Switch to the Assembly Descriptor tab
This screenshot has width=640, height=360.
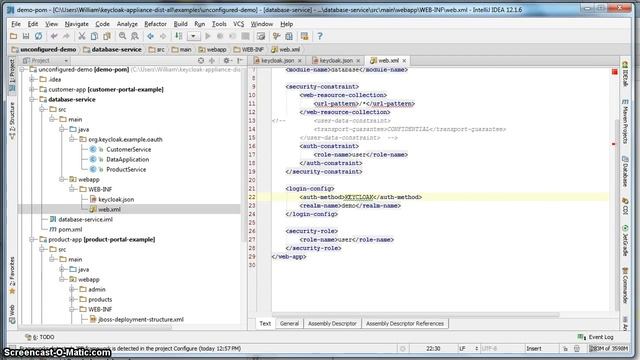coord(332,323)
